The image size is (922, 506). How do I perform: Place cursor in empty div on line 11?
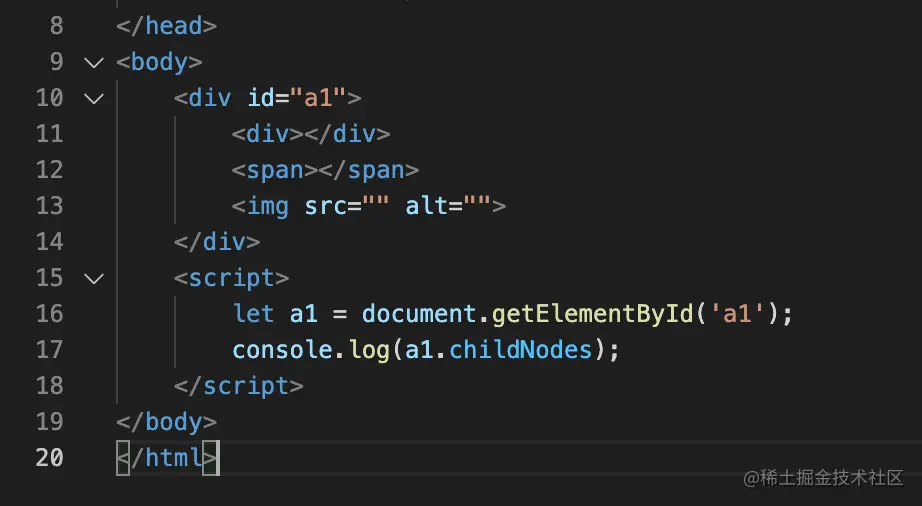point(310,134)
